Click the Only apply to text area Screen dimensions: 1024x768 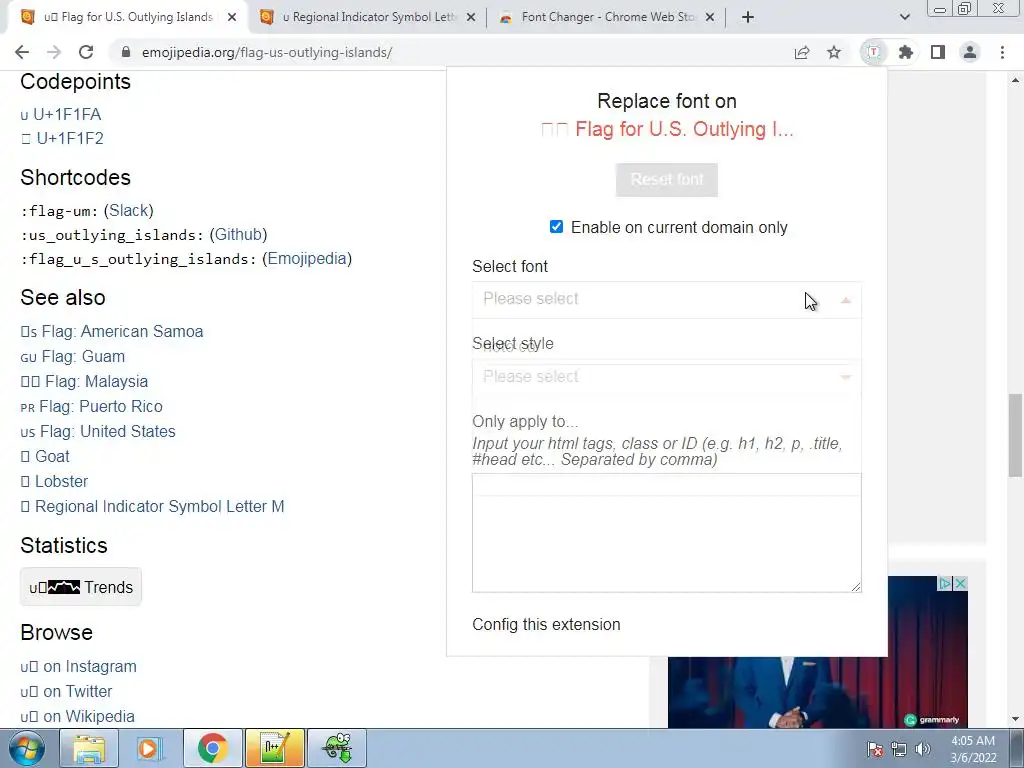(x=666, y=533)
